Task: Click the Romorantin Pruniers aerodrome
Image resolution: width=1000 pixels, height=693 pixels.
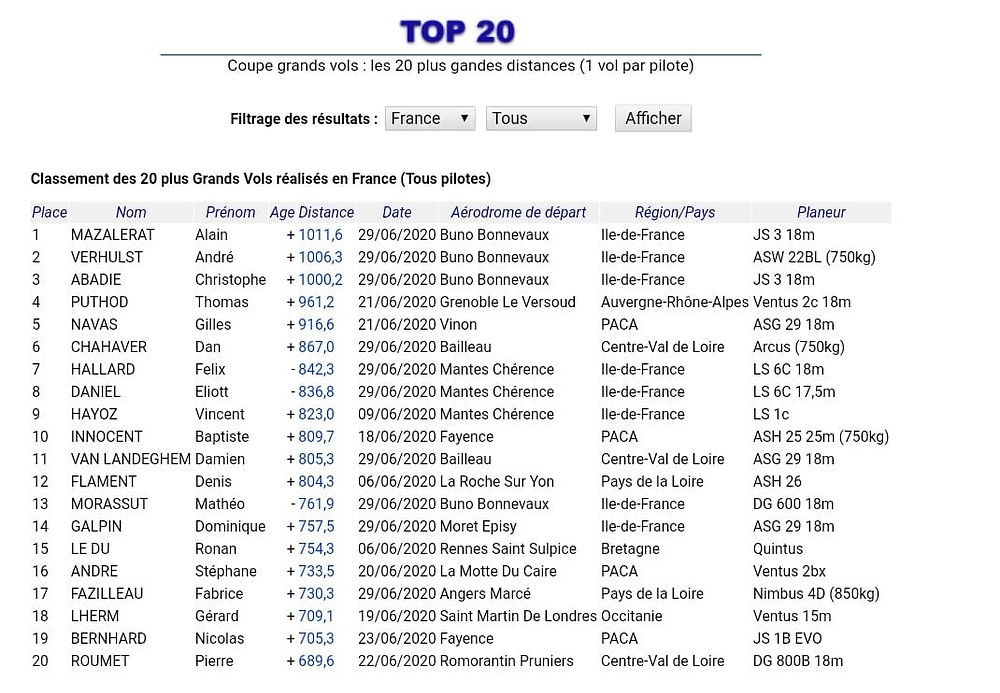Action: 507,660
